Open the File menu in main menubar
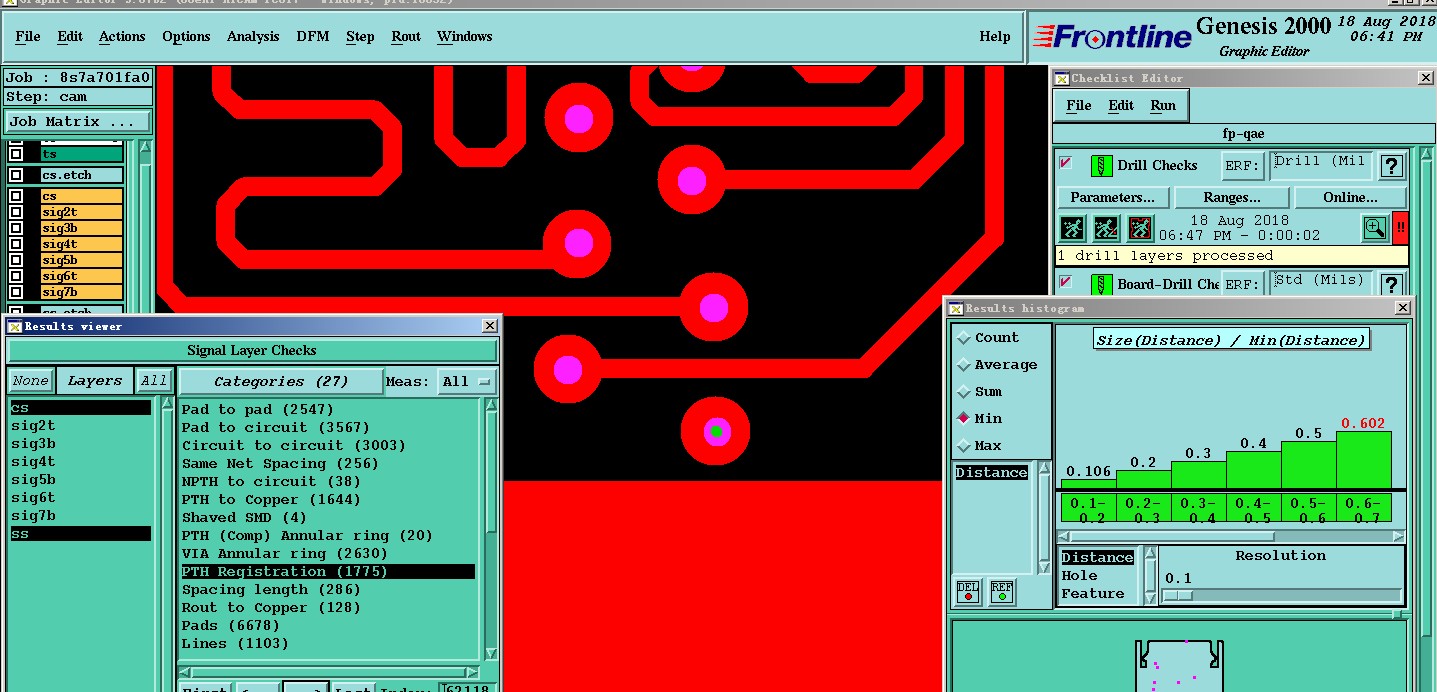 coord(28,36)
